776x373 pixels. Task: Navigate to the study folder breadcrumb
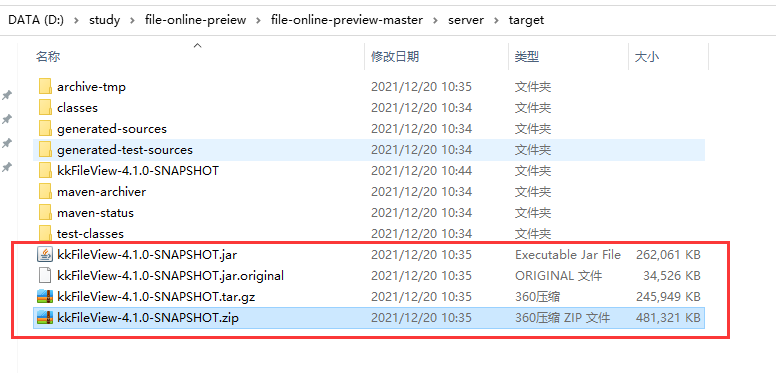(x=104, y=20)
